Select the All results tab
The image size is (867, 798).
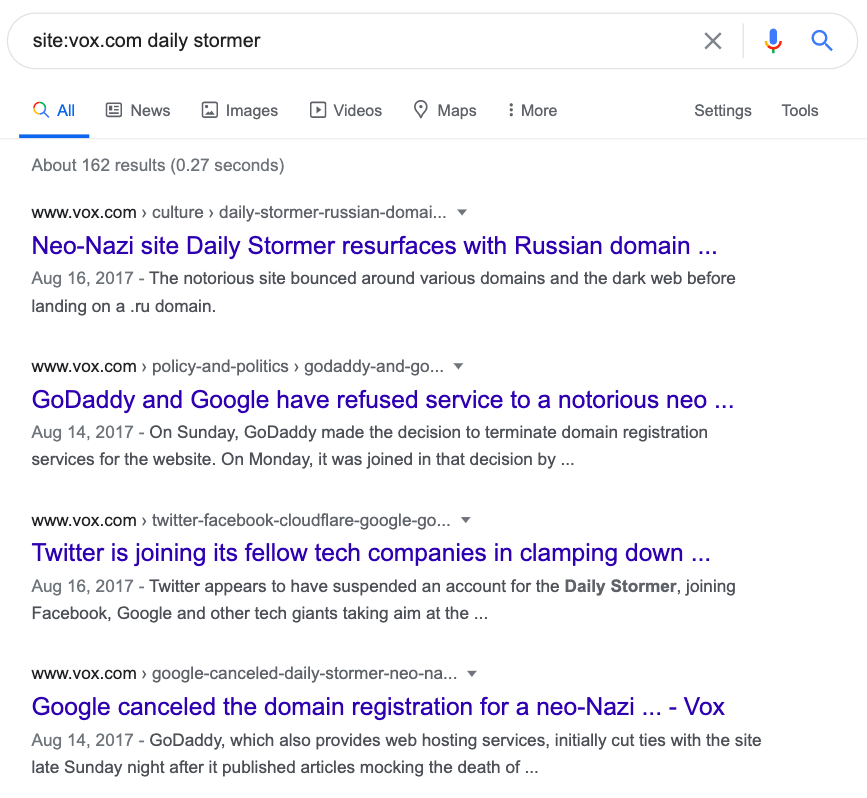point(54,111)
